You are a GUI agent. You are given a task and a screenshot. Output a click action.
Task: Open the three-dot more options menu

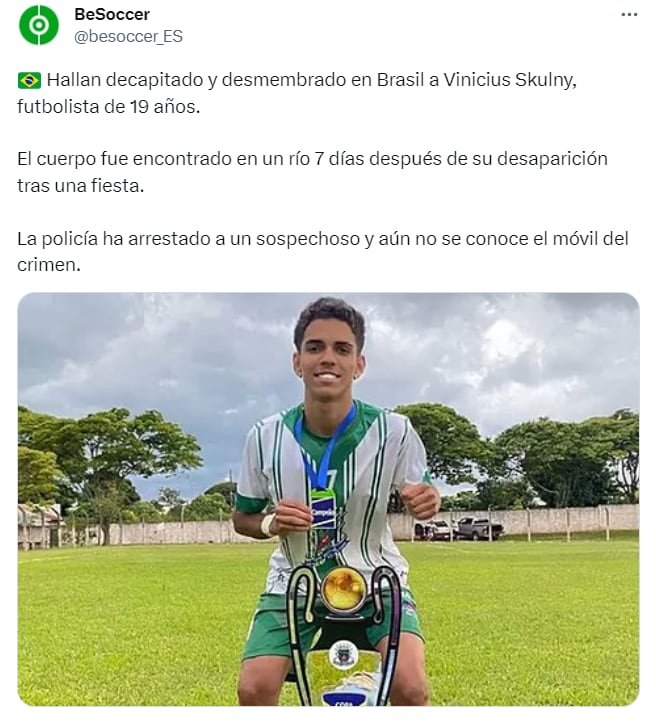click(x=629, y=15)
